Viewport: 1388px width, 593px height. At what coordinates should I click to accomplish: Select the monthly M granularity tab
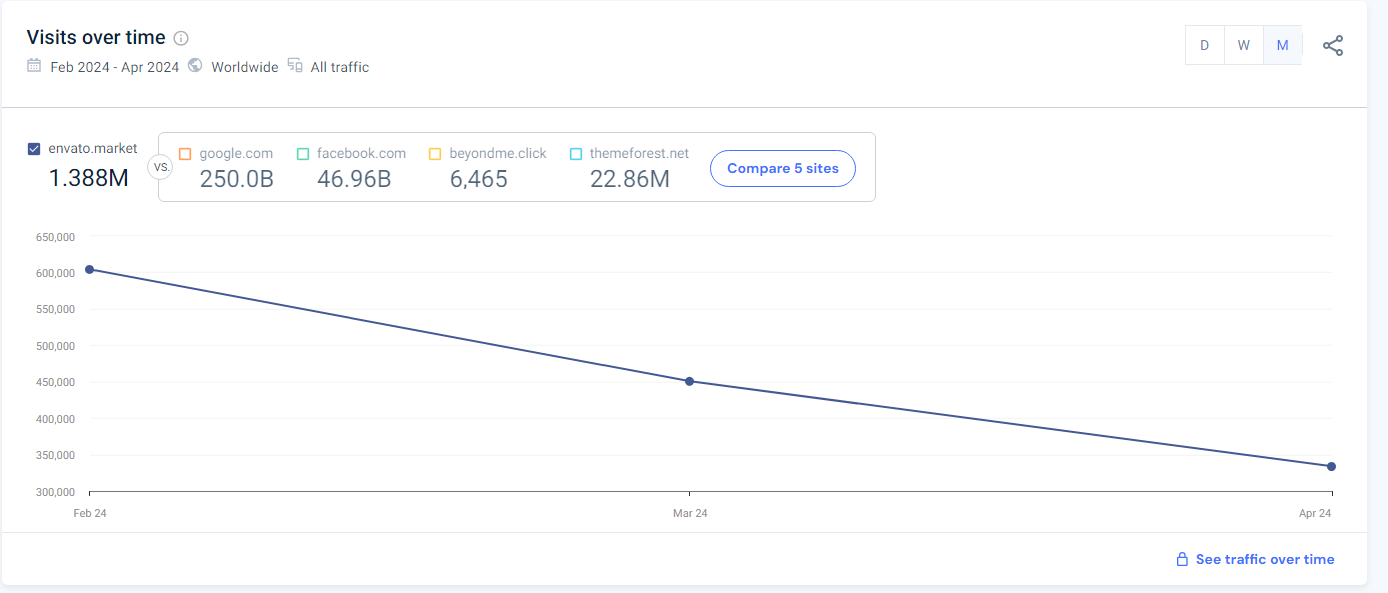pos(1282,46)
